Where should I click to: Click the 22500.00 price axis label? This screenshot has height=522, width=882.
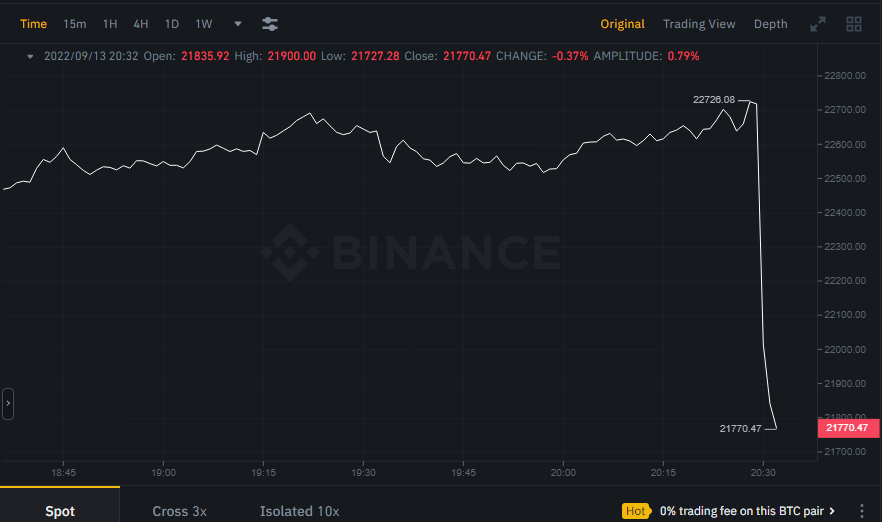click(x=845, y=178)
